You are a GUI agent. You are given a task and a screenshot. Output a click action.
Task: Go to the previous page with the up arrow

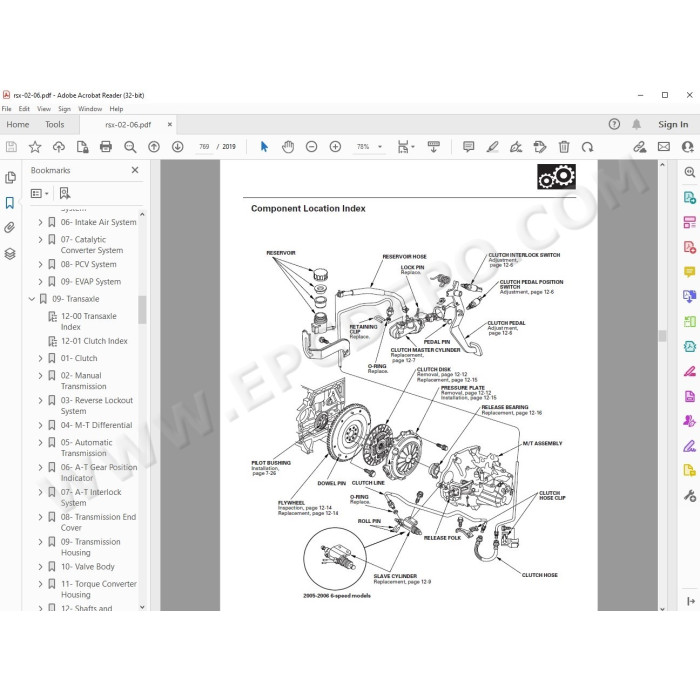pos(154,146)
